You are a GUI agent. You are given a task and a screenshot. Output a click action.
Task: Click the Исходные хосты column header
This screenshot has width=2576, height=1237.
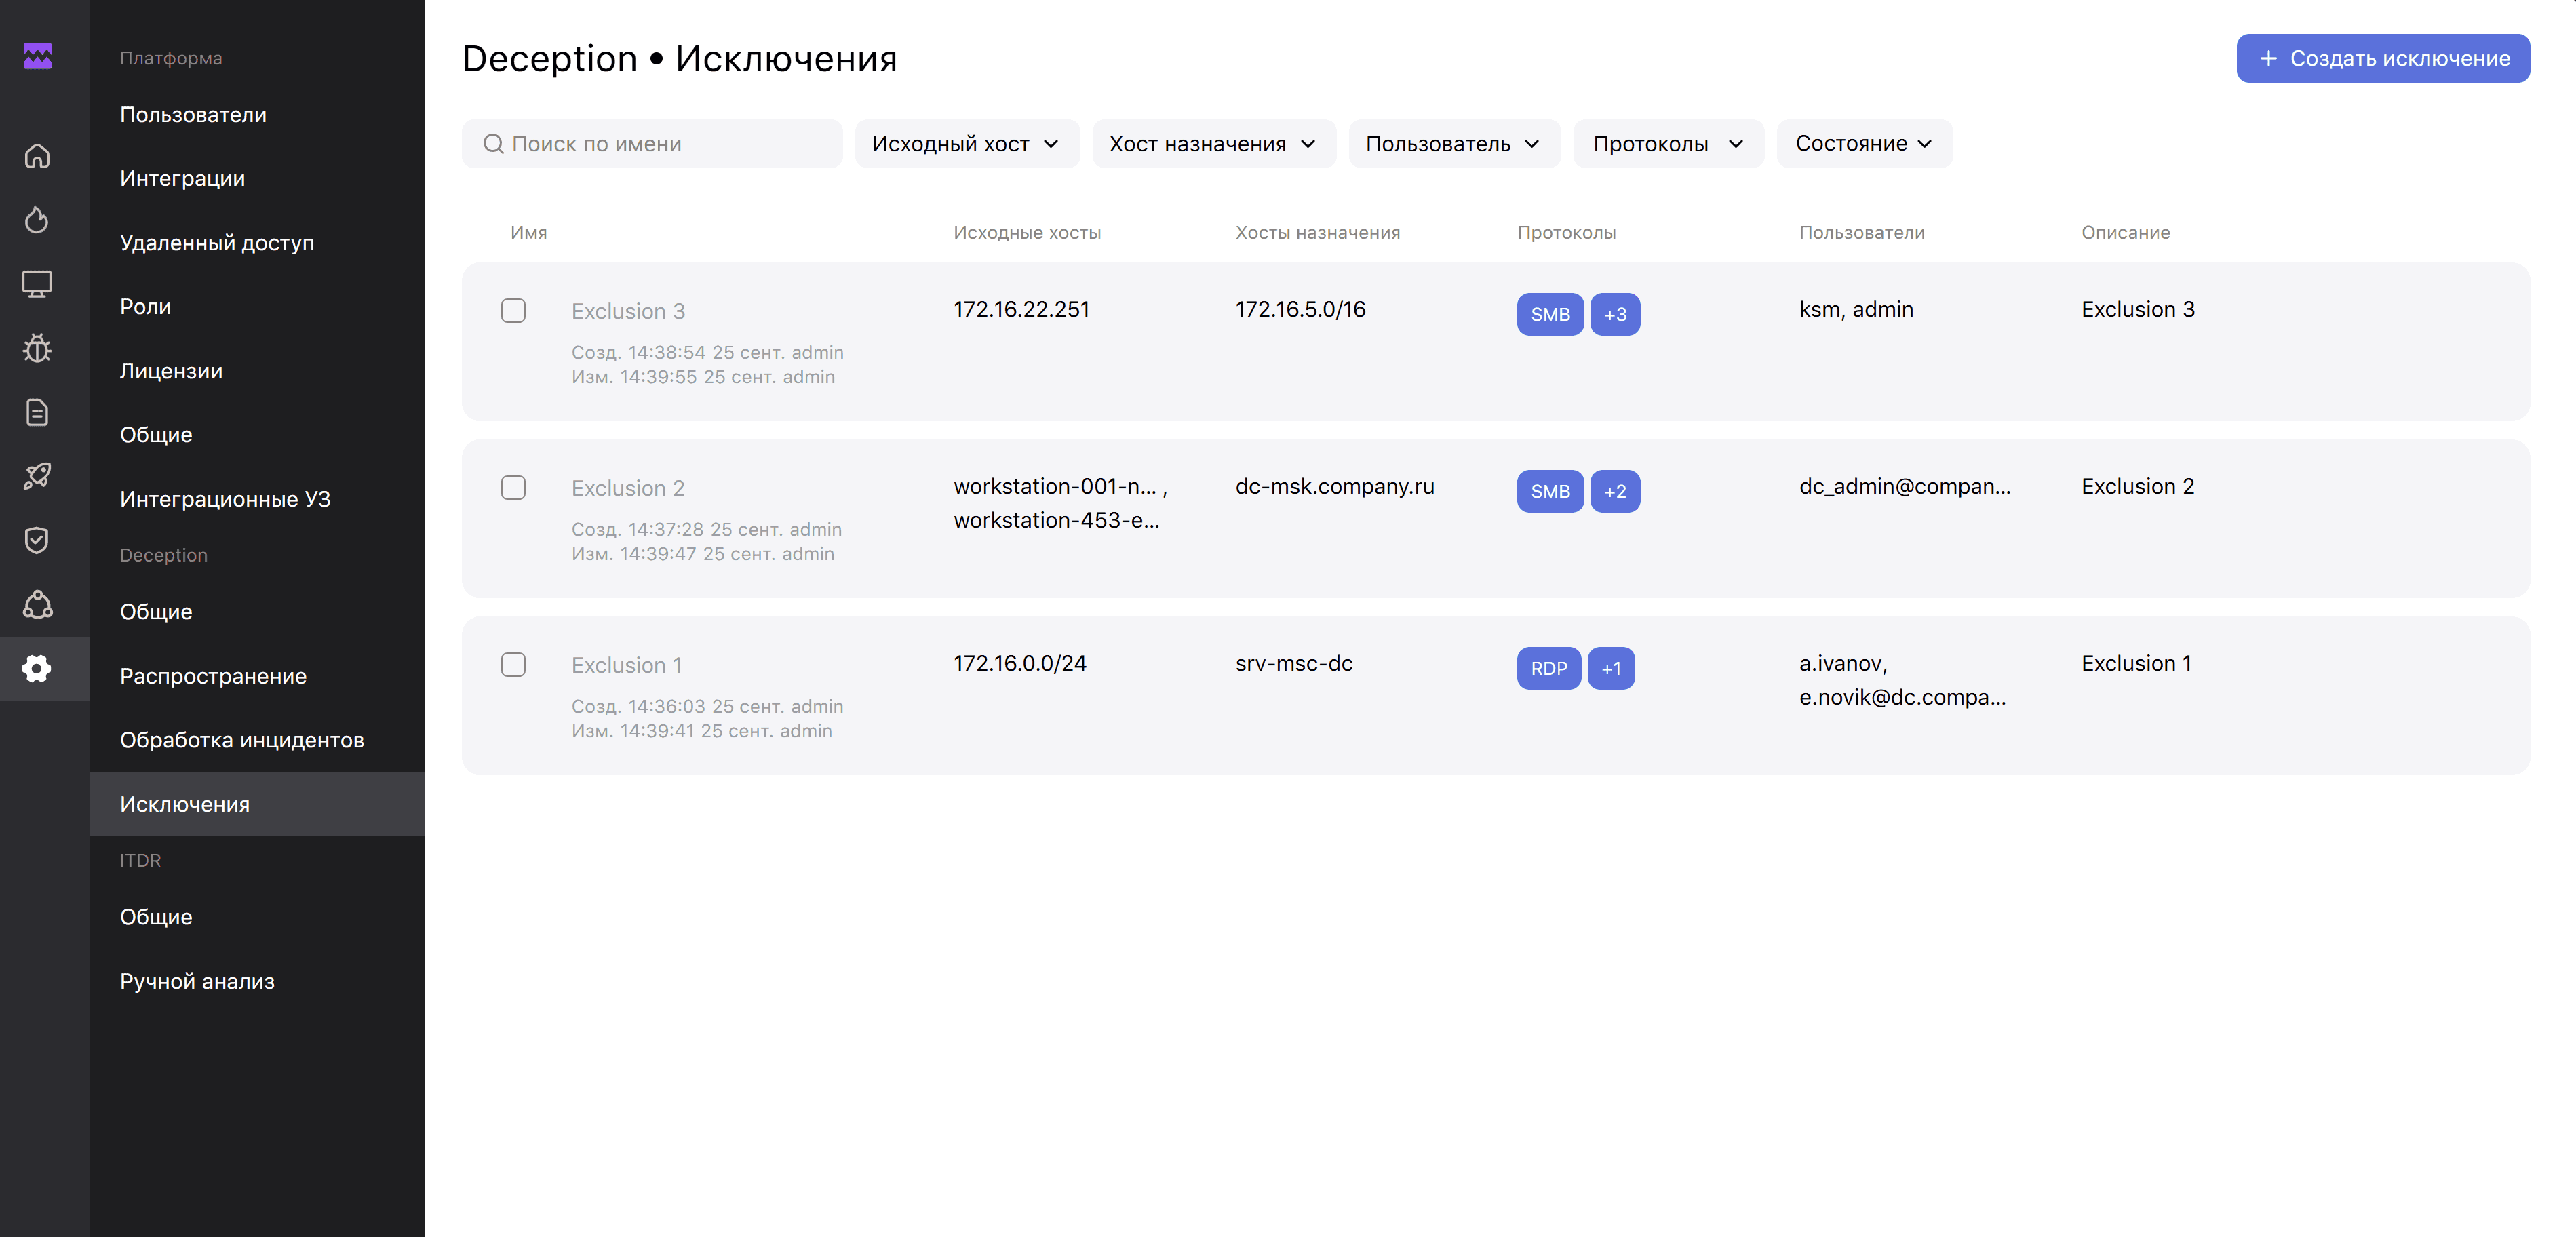1027,233
